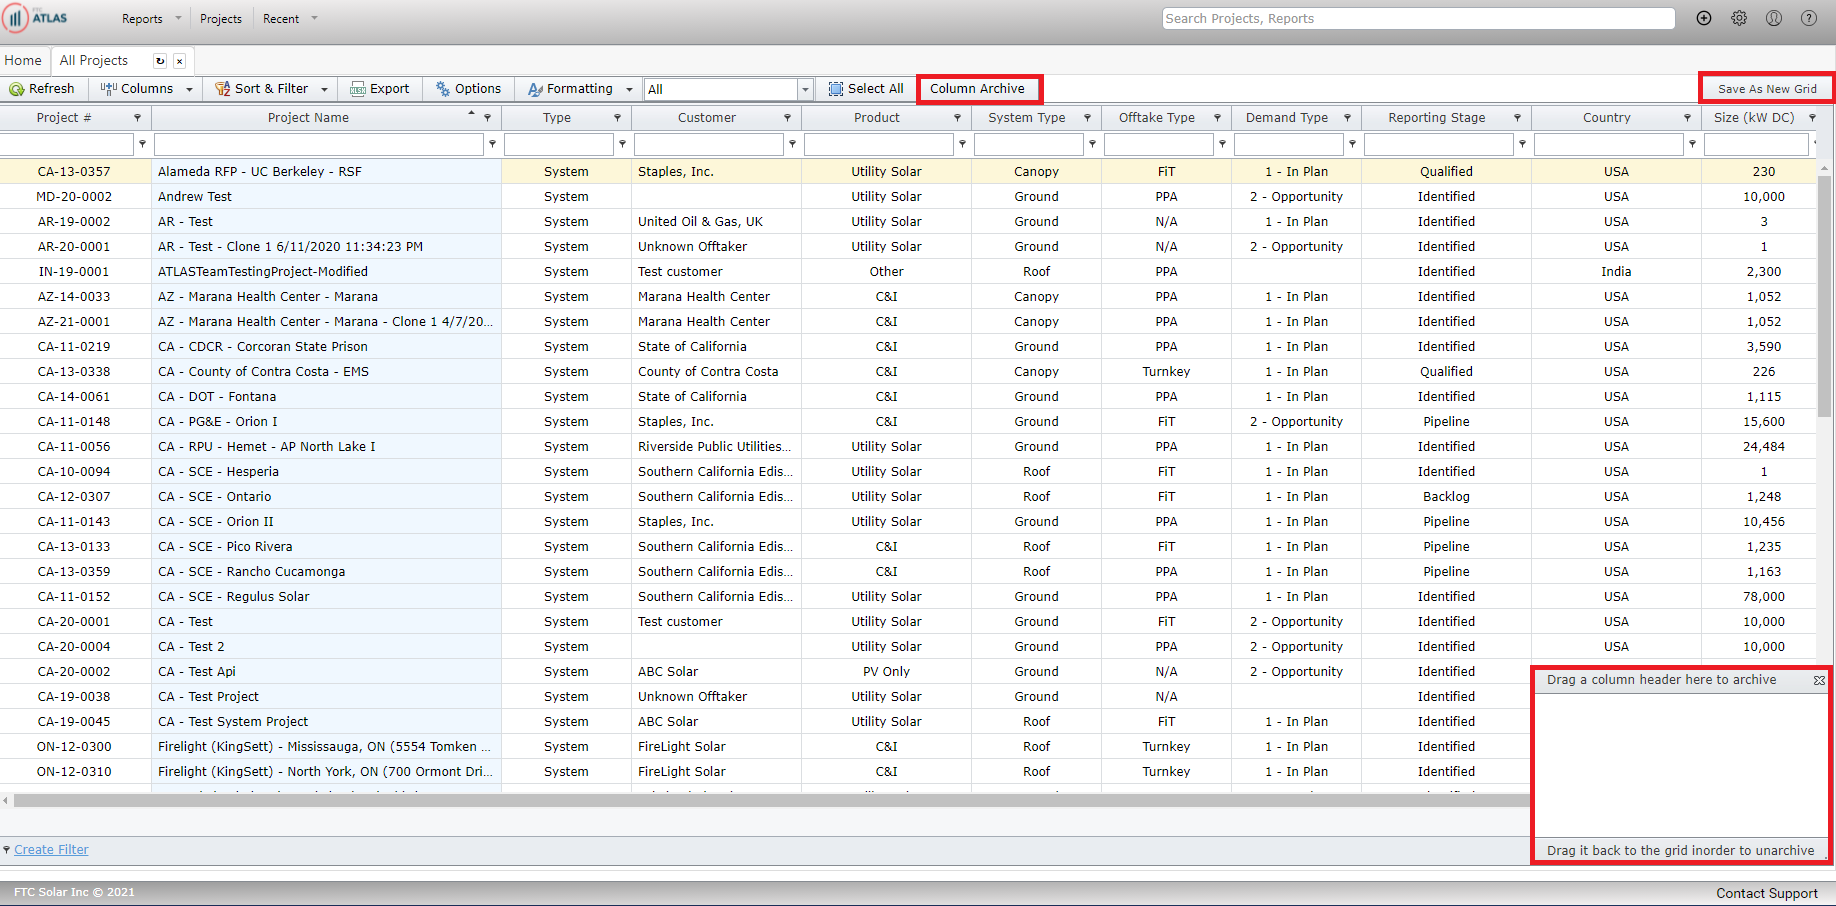Screen dimensions: 1836x906
Task: Open the help question mark icon
Action: (x=1809, y=18)
